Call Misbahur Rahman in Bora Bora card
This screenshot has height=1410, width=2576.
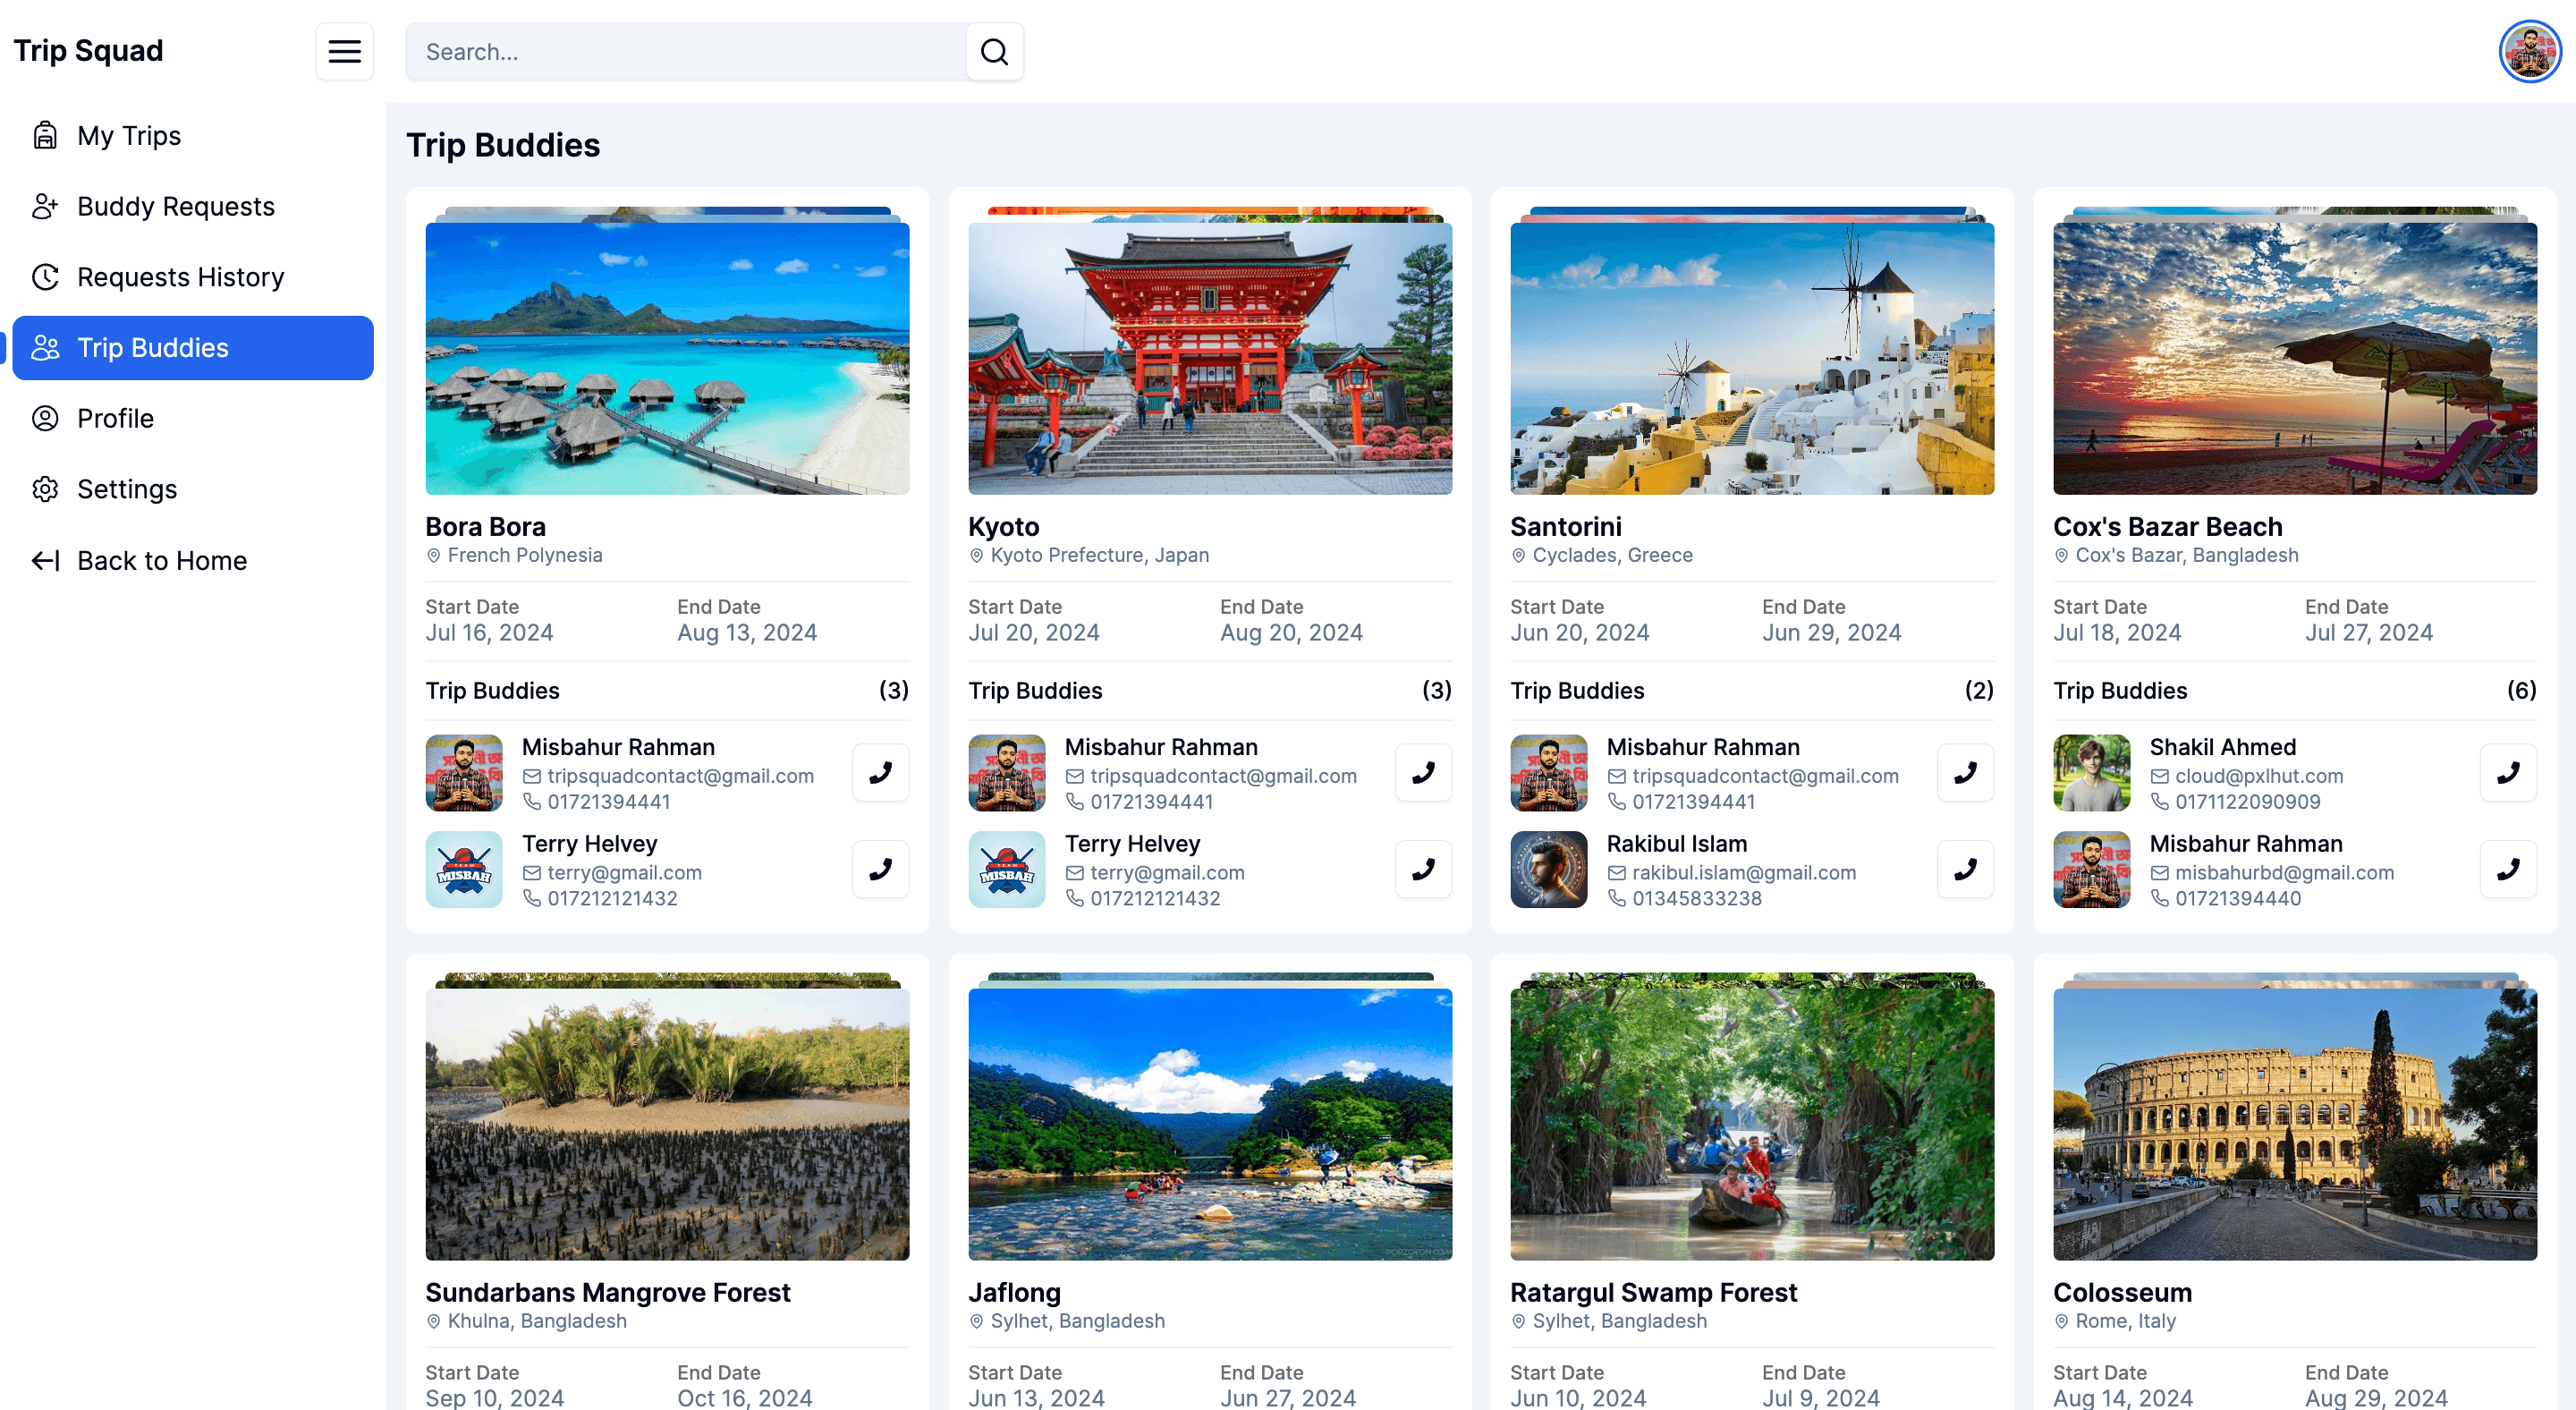tap(880, 772)
